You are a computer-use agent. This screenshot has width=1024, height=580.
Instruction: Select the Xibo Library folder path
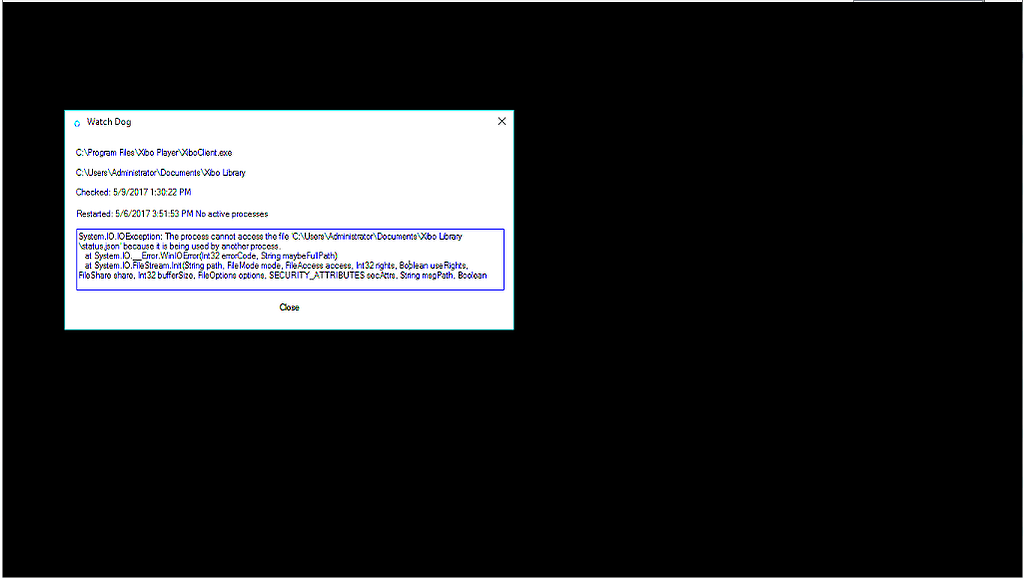(x=159, y=172)
